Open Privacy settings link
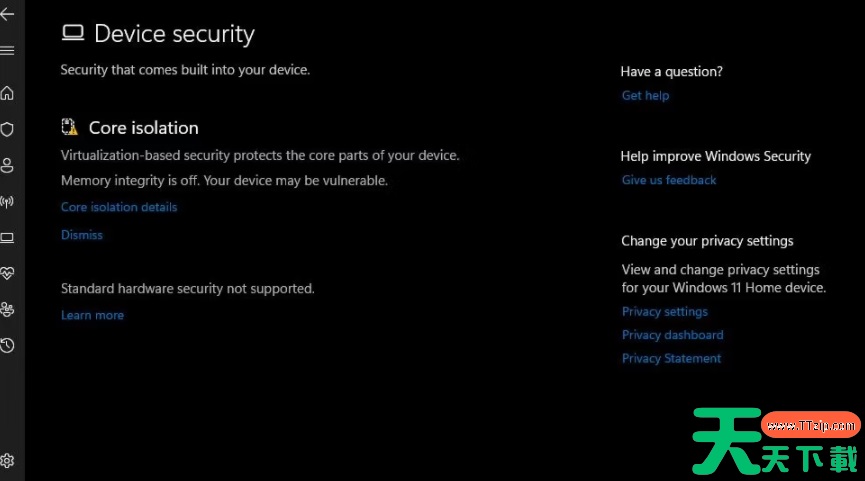 click(x=665, y=312)
